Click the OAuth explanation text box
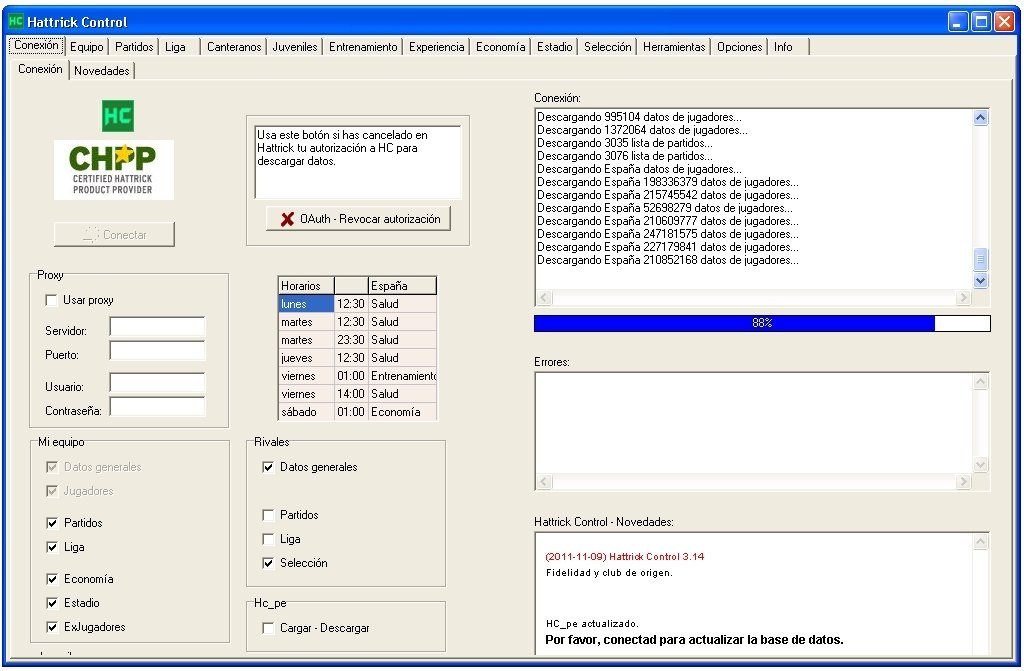 [x=358, y=162]
